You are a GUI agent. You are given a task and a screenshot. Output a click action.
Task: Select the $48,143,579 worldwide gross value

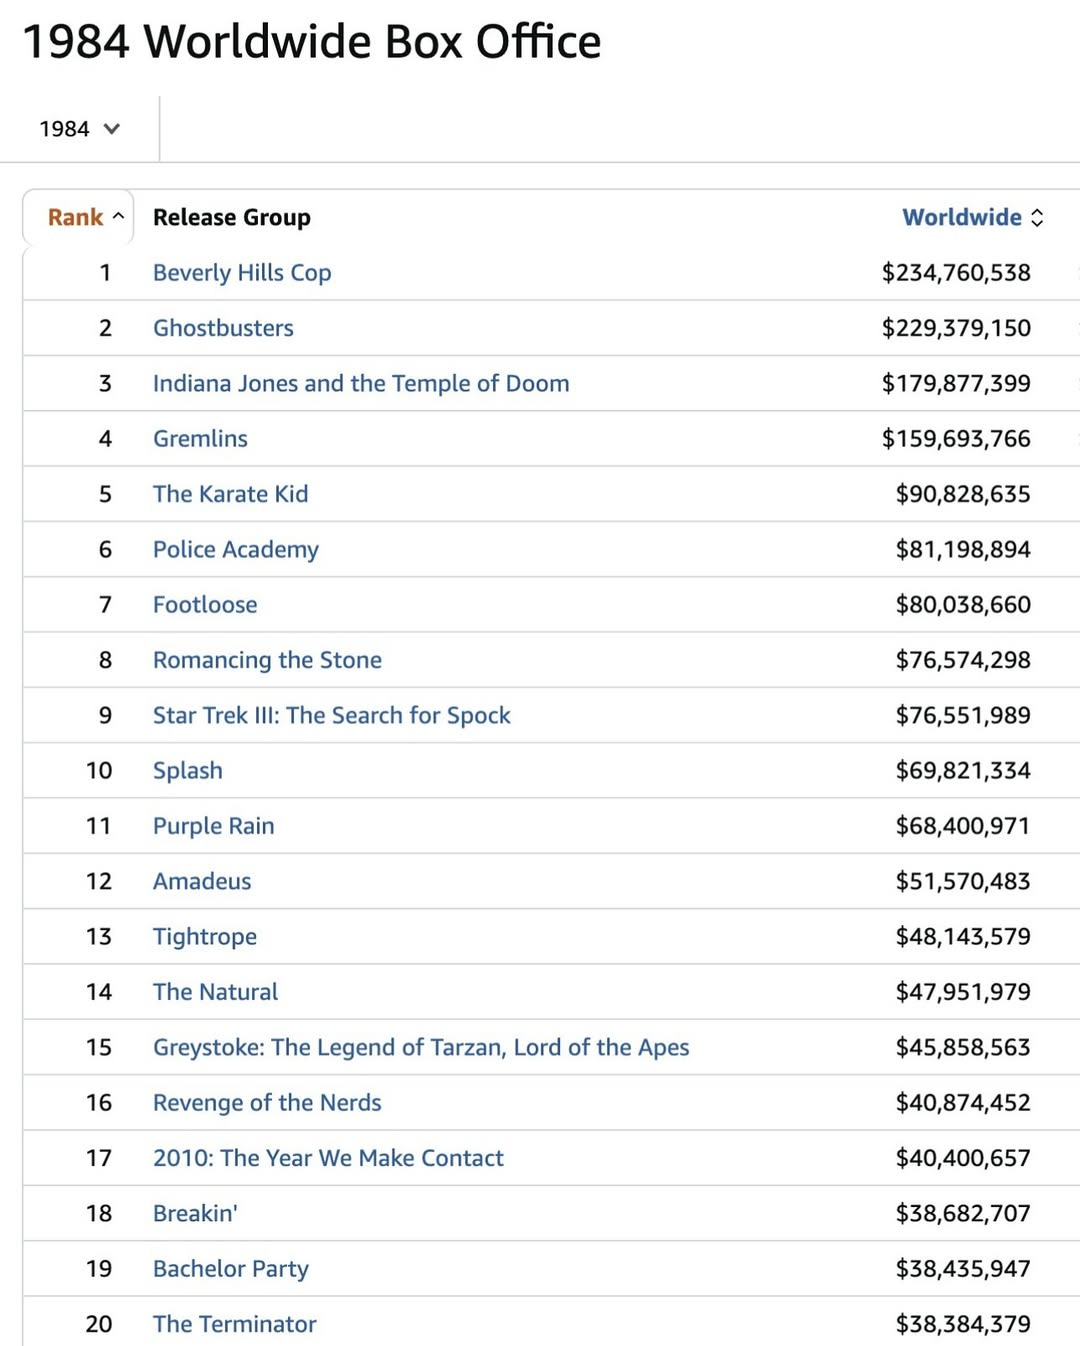pos(963,936)
